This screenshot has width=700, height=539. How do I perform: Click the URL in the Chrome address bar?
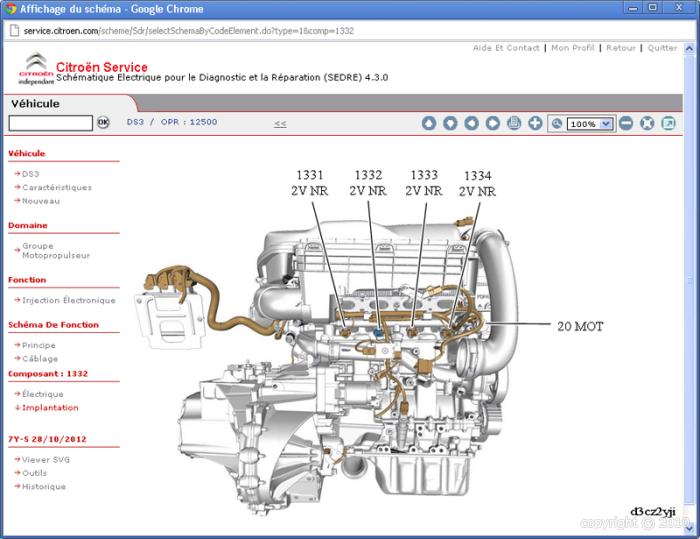click(188, 31)
